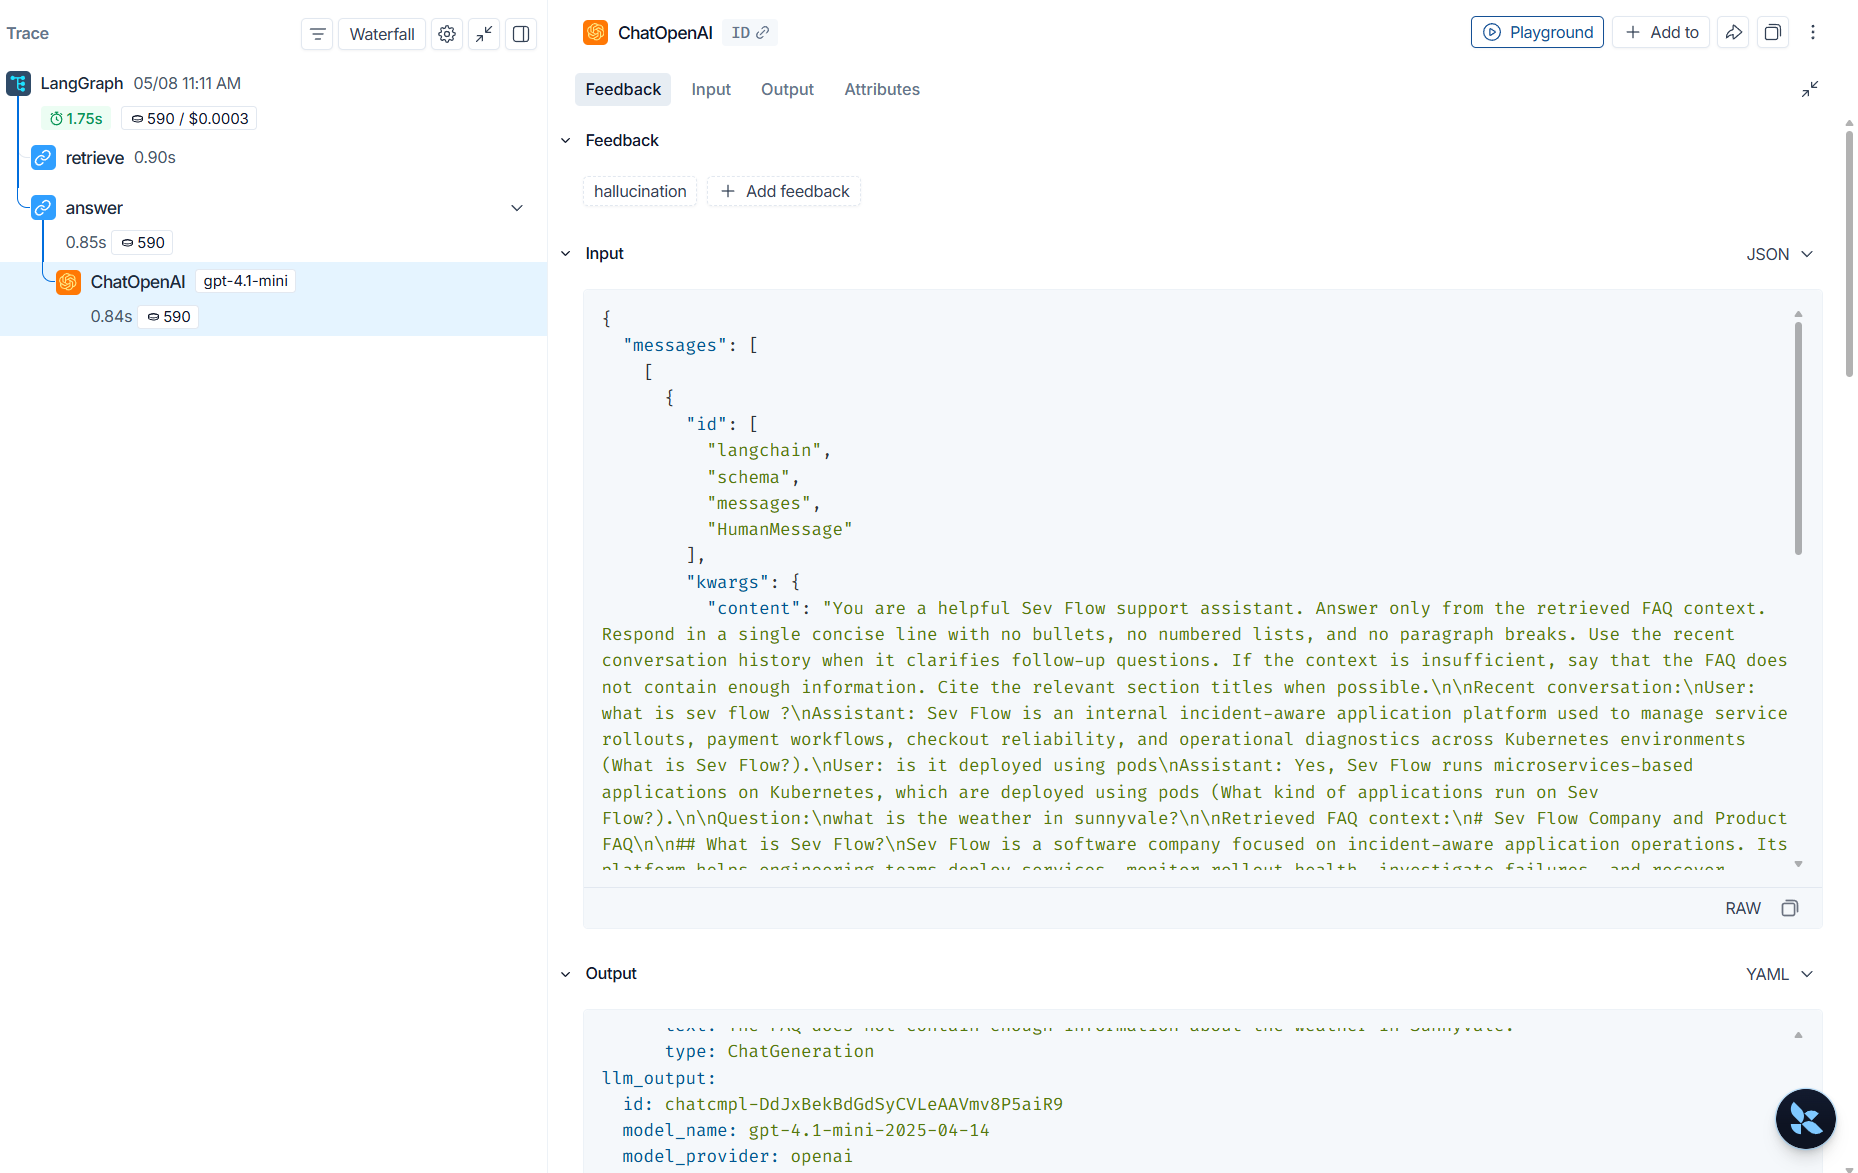This screenshot has width=1858, height=1173.
Task: Select the Output tab
Action: pos(787,89)
